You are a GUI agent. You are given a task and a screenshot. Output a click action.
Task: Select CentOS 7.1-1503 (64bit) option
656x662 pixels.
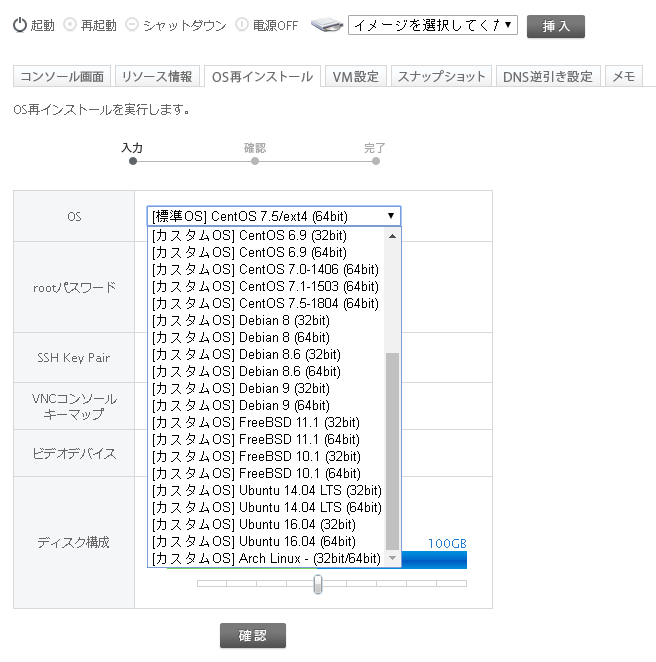[266, 286]
